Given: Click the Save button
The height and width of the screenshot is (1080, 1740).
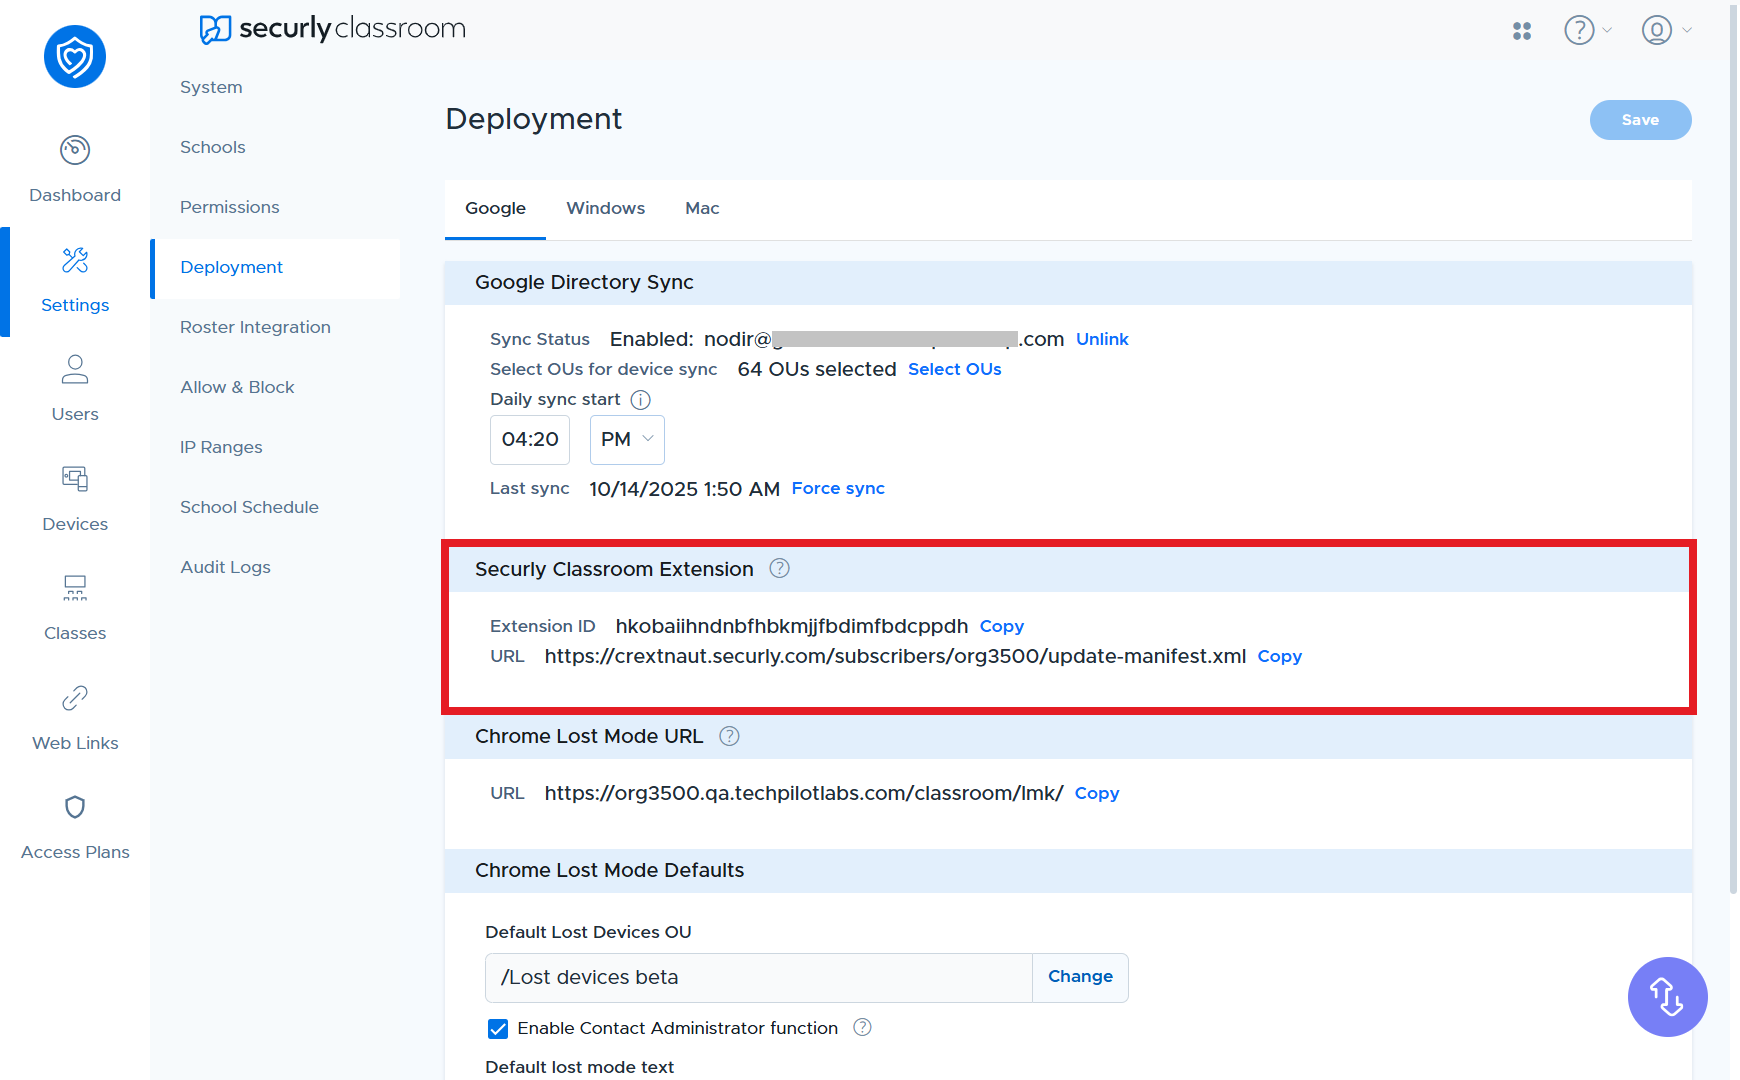Looking at the screenshot, I should (1640, 120).
